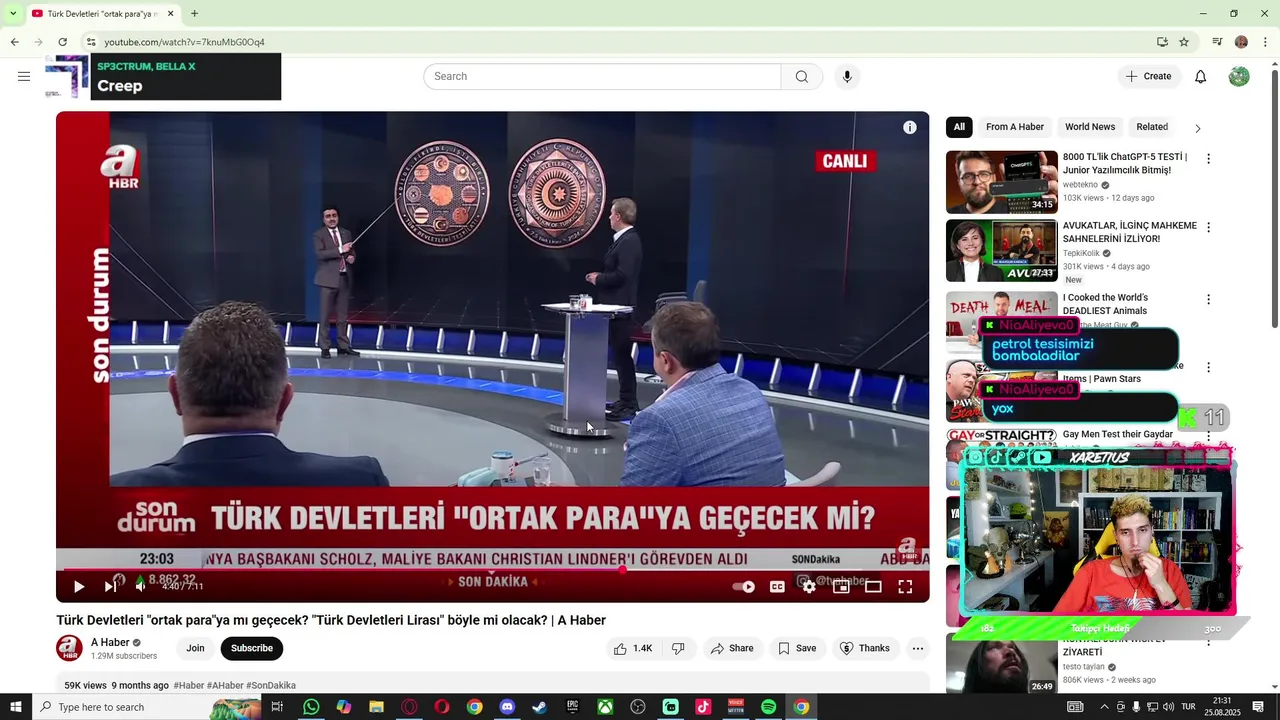Mute the video with speaker icon

tap(141, 587)
